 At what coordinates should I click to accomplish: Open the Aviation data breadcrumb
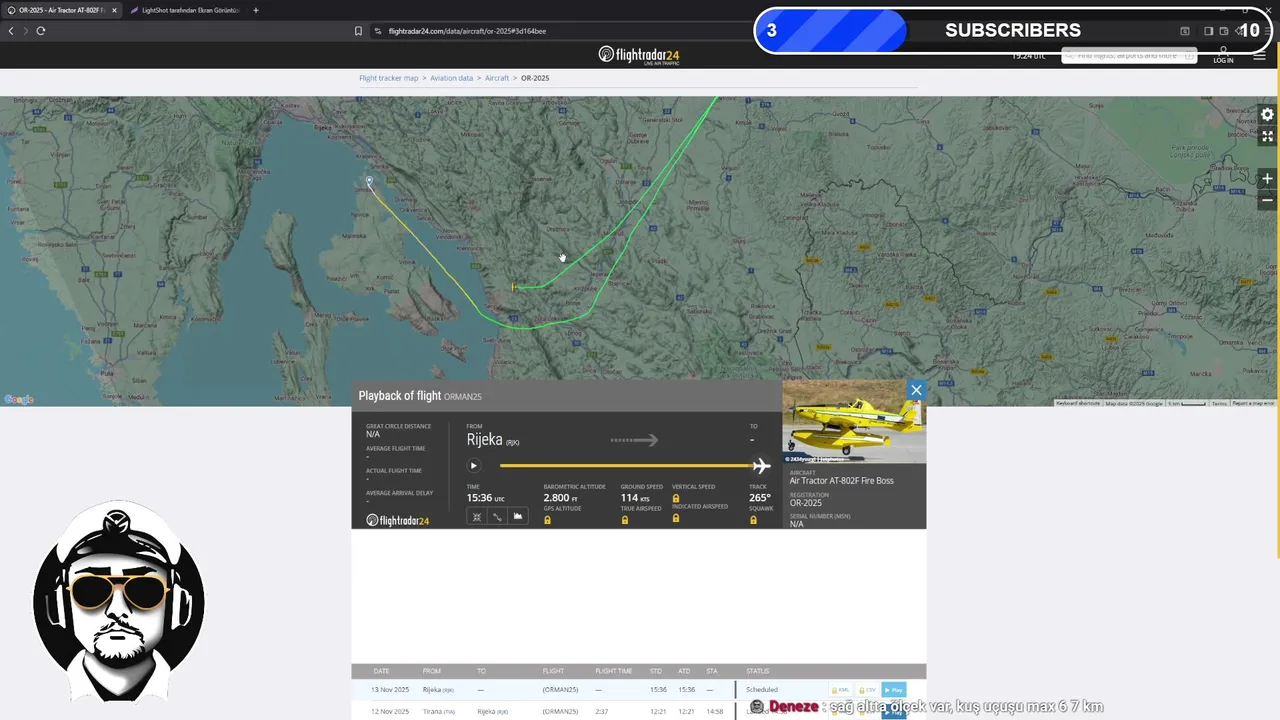pyautogui.click(x=452, y=78)
